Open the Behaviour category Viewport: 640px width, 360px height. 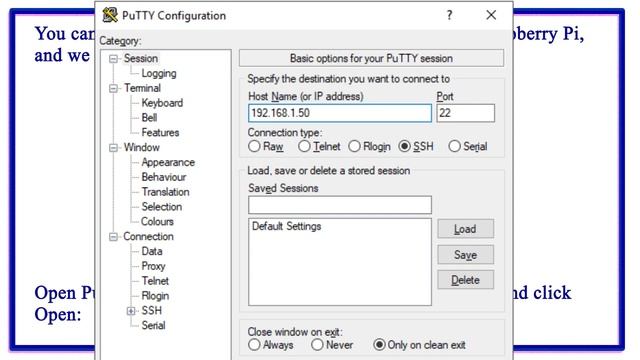164,177
